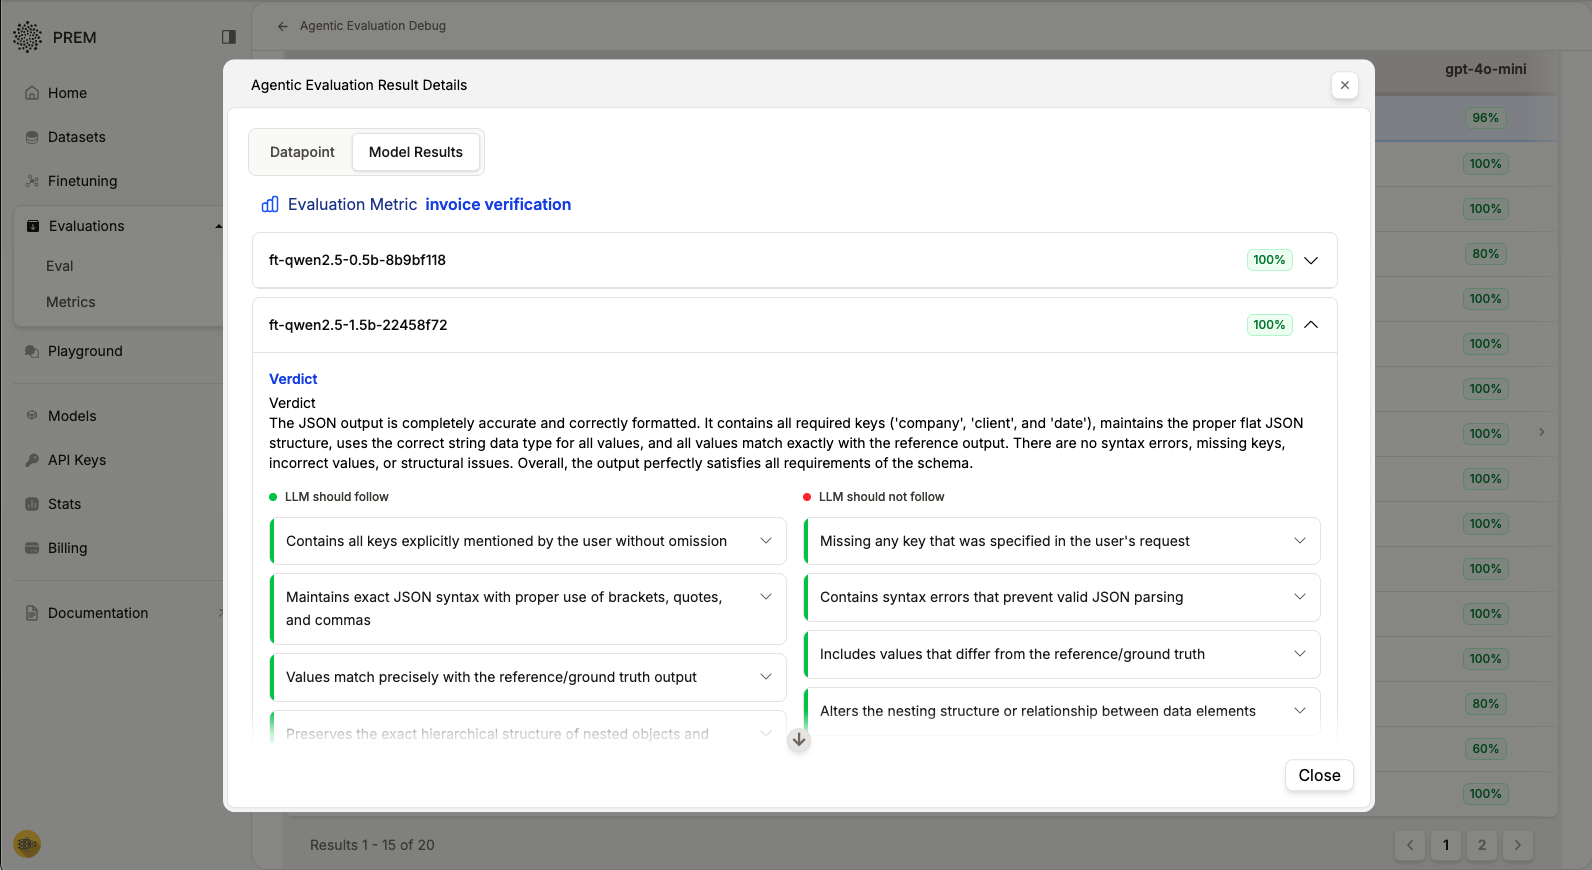Click the 100% badge of ft-qwen2.5-1.5b-22458f72
Screen dimensions: 1592x870
pos(1269,325)
